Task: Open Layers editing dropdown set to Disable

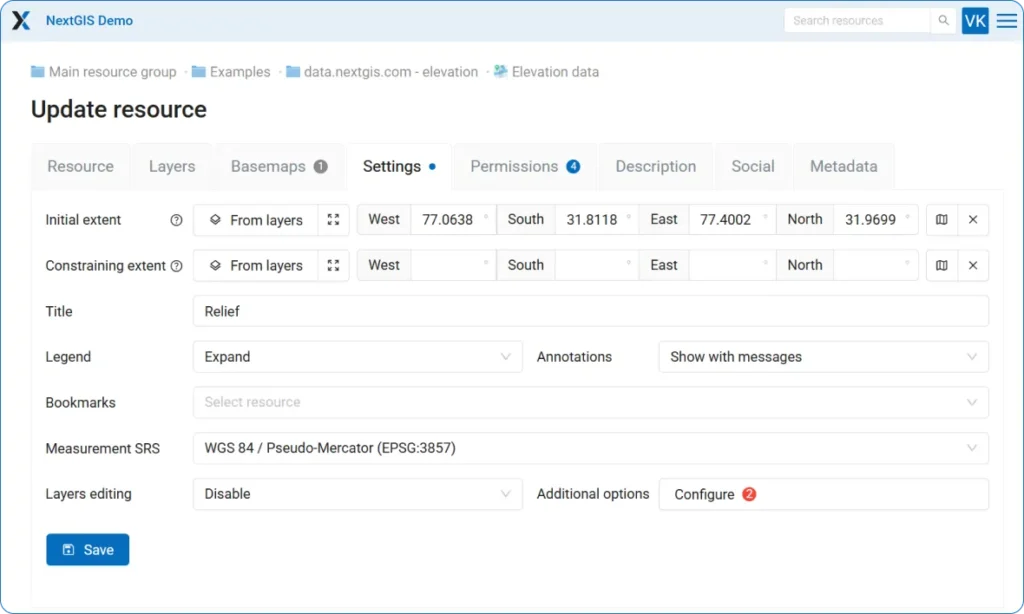Action: click(357, 494)
